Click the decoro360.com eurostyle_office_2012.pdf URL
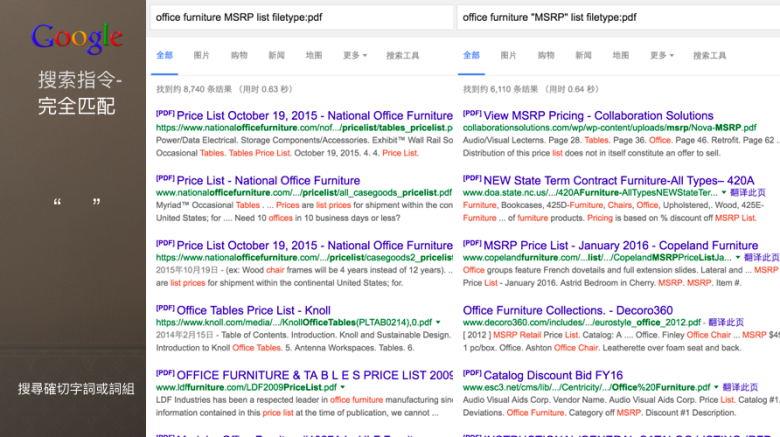The image size is (780, 437). (582, 322)
